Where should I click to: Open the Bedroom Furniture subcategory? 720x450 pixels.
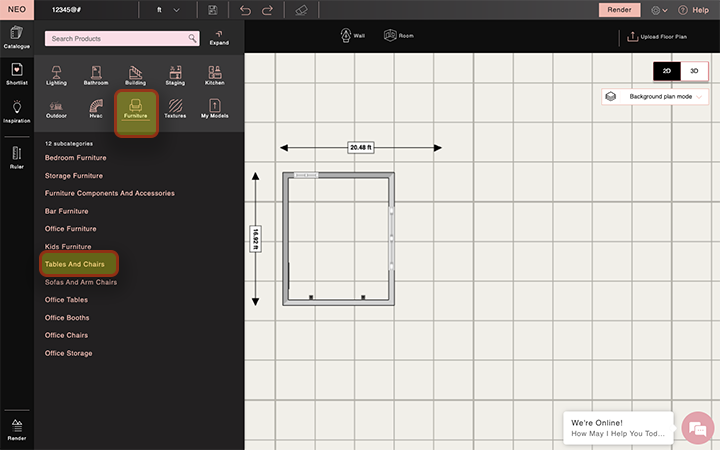(x=75, y=158)
